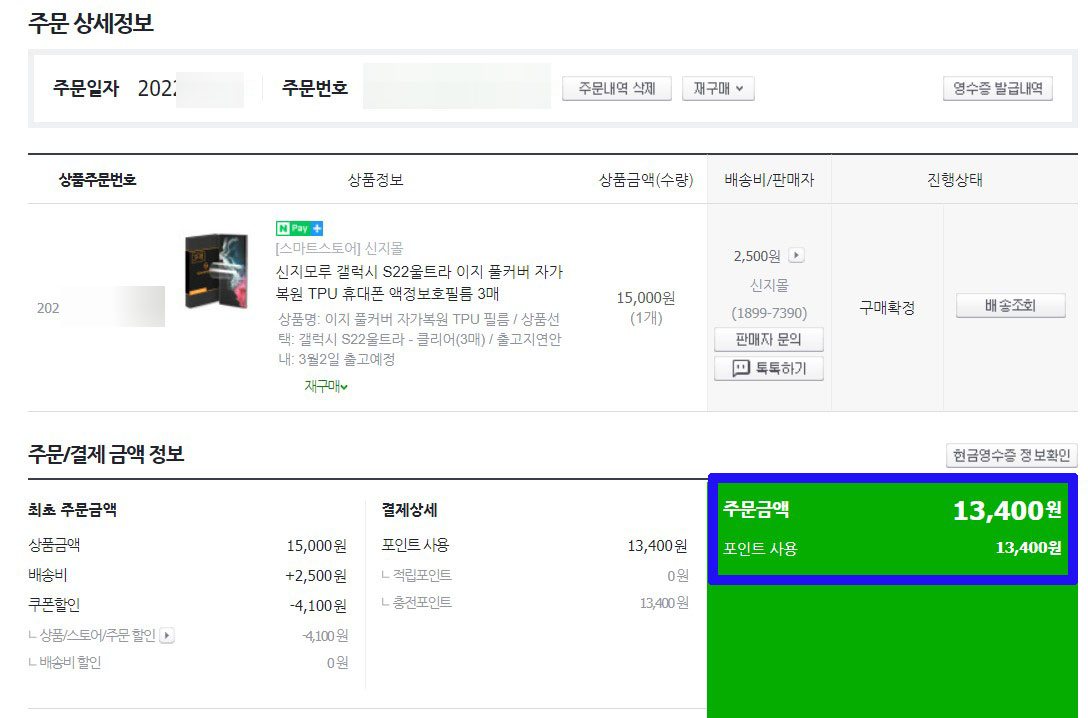Click the 톡톡하기 chat button
The image size is (1088, 718).
(x=769, y=368)
